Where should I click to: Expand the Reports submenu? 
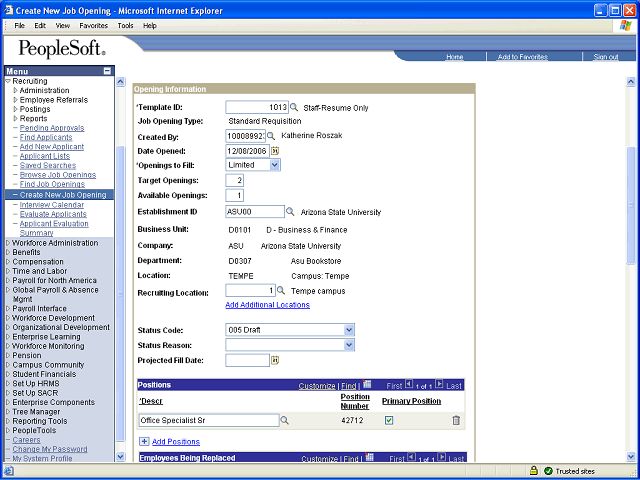(x=16, y=118)
